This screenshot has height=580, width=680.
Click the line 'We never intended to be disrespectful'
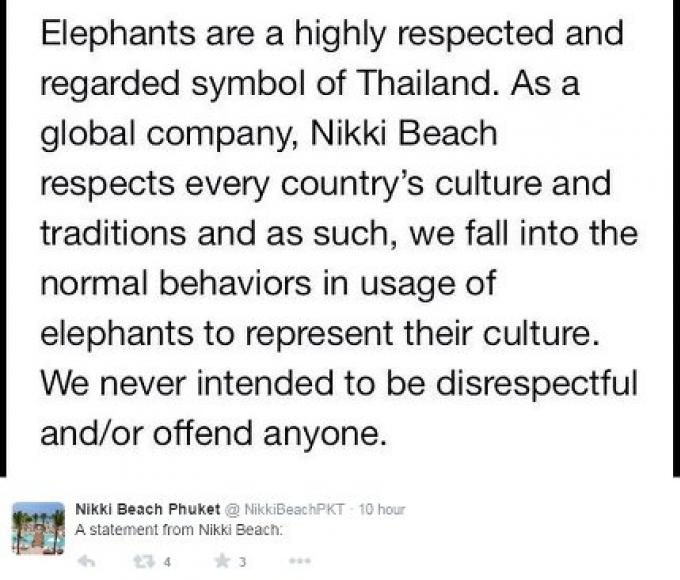340,384
